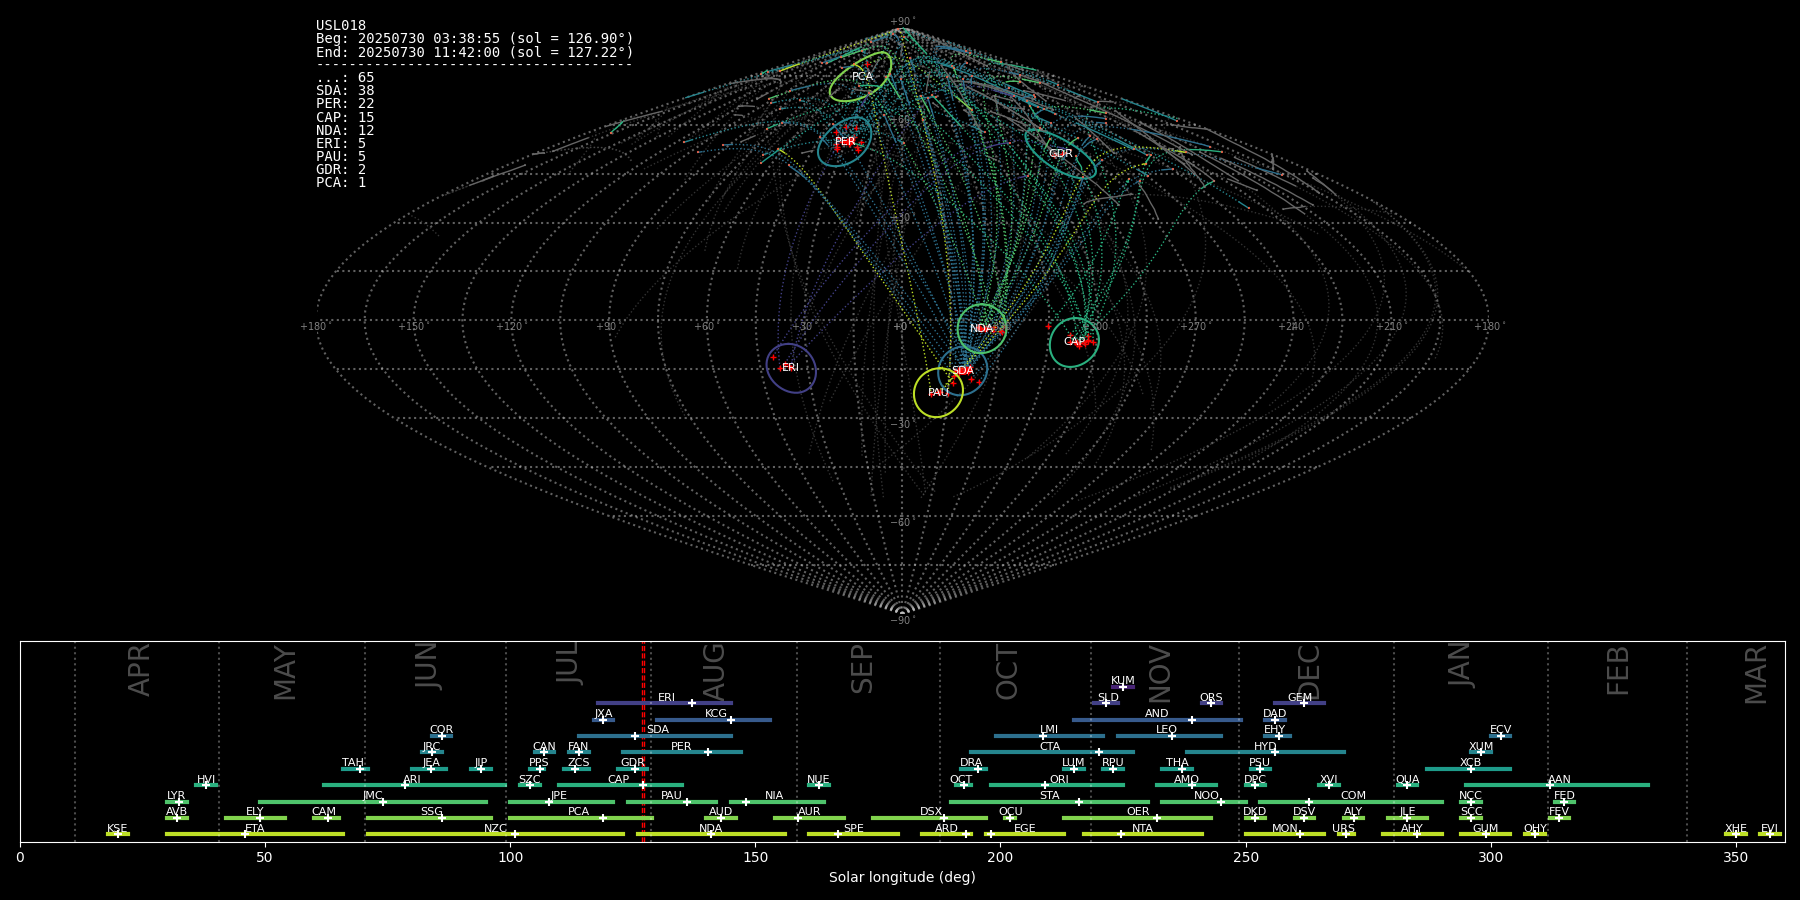Click the 'CAP: 15' legend entry
The height and width of the screenshot is (900, 1800).
[x=345, y=118]
